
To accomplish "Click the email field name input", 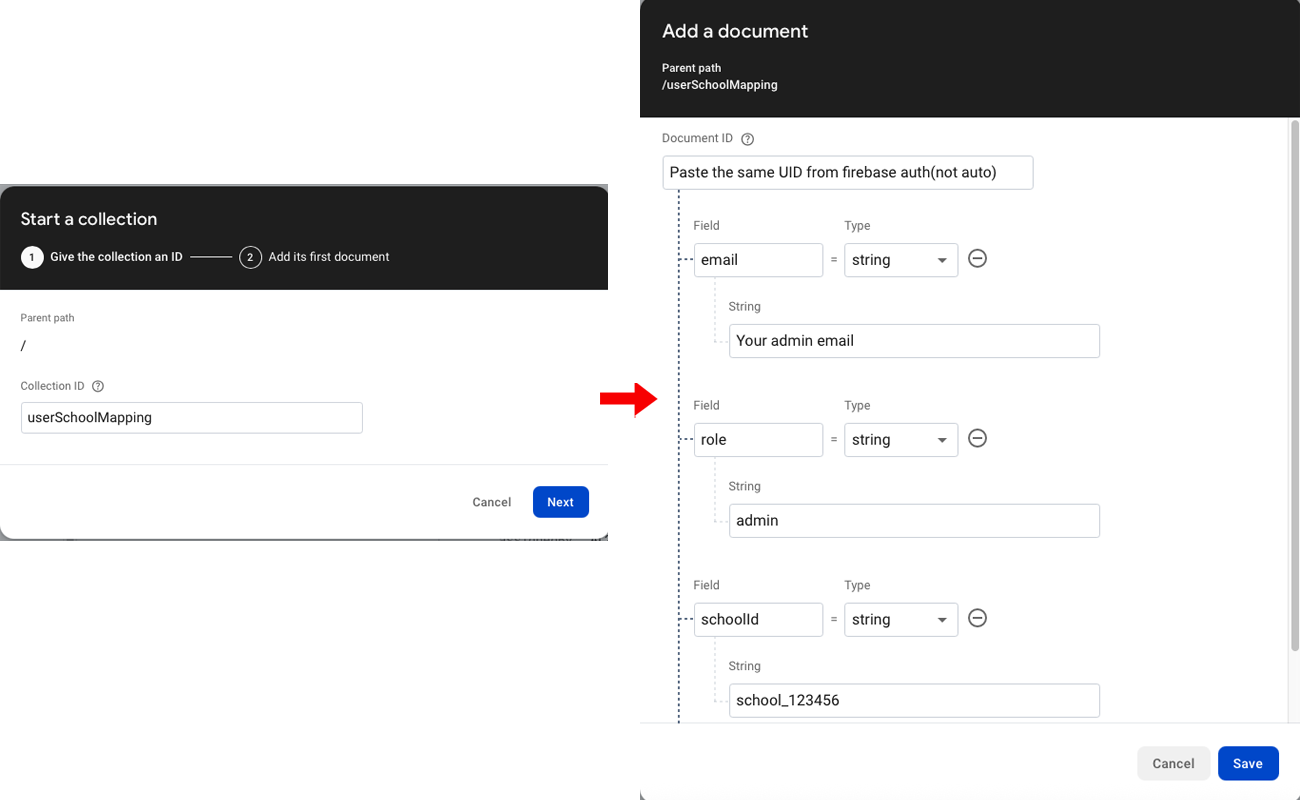I will click(758, 260).
